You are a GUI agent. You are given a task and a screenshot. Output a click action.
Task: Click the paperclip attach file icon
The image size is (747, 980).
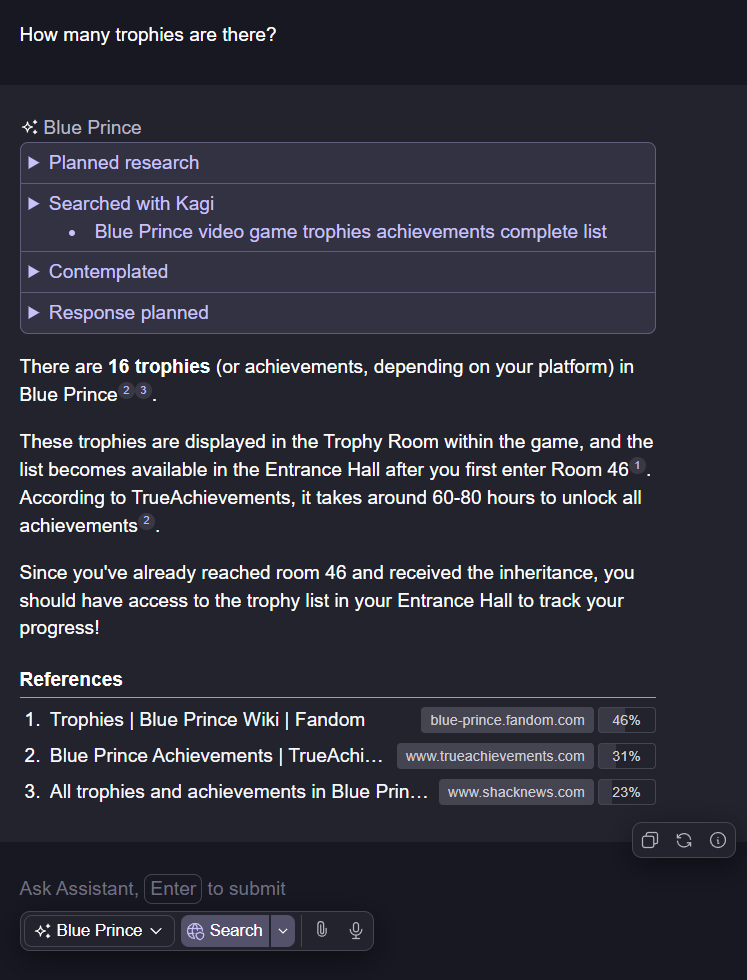(x=321, y=930)
